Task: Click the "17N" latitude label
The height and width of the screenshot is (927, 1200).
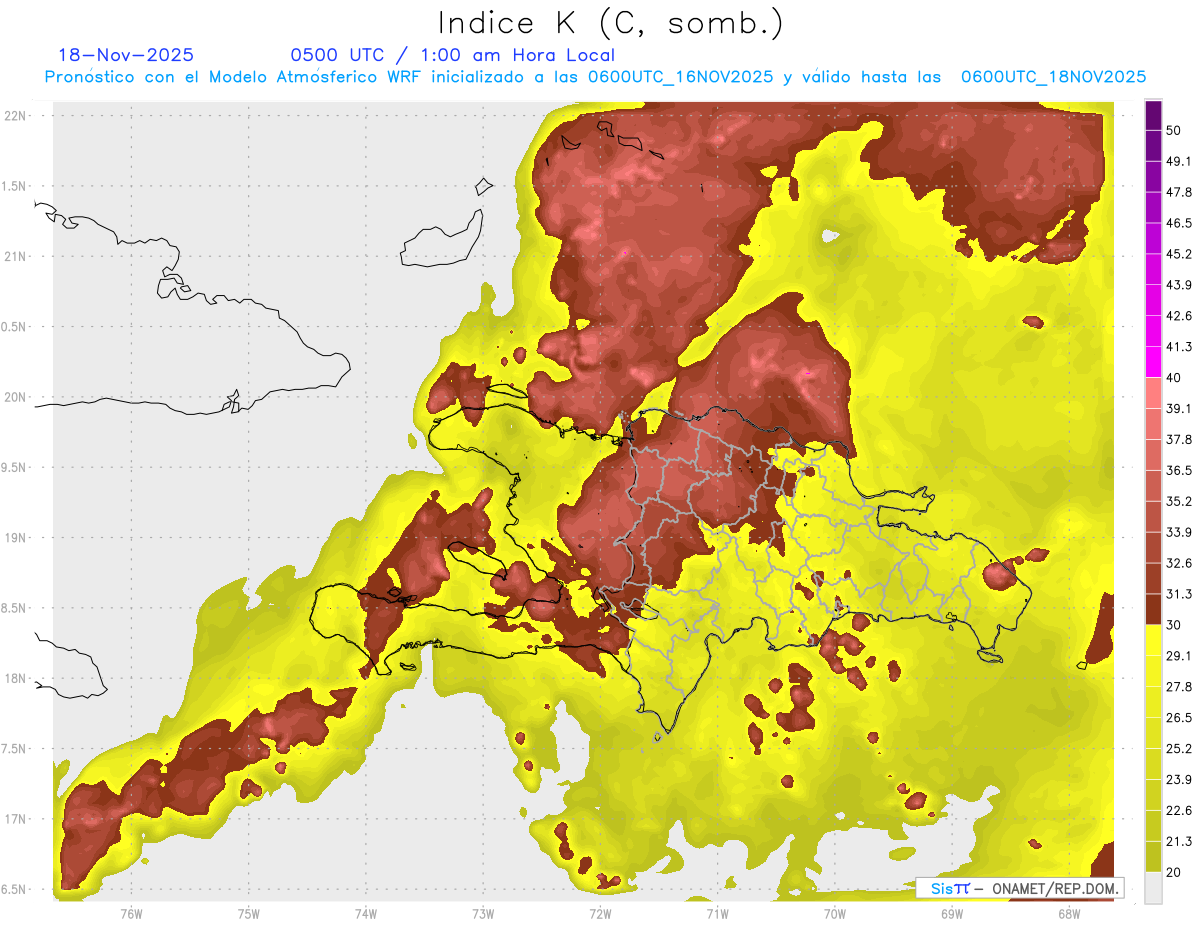Action: pyautogui.click(x=16, y=819)
